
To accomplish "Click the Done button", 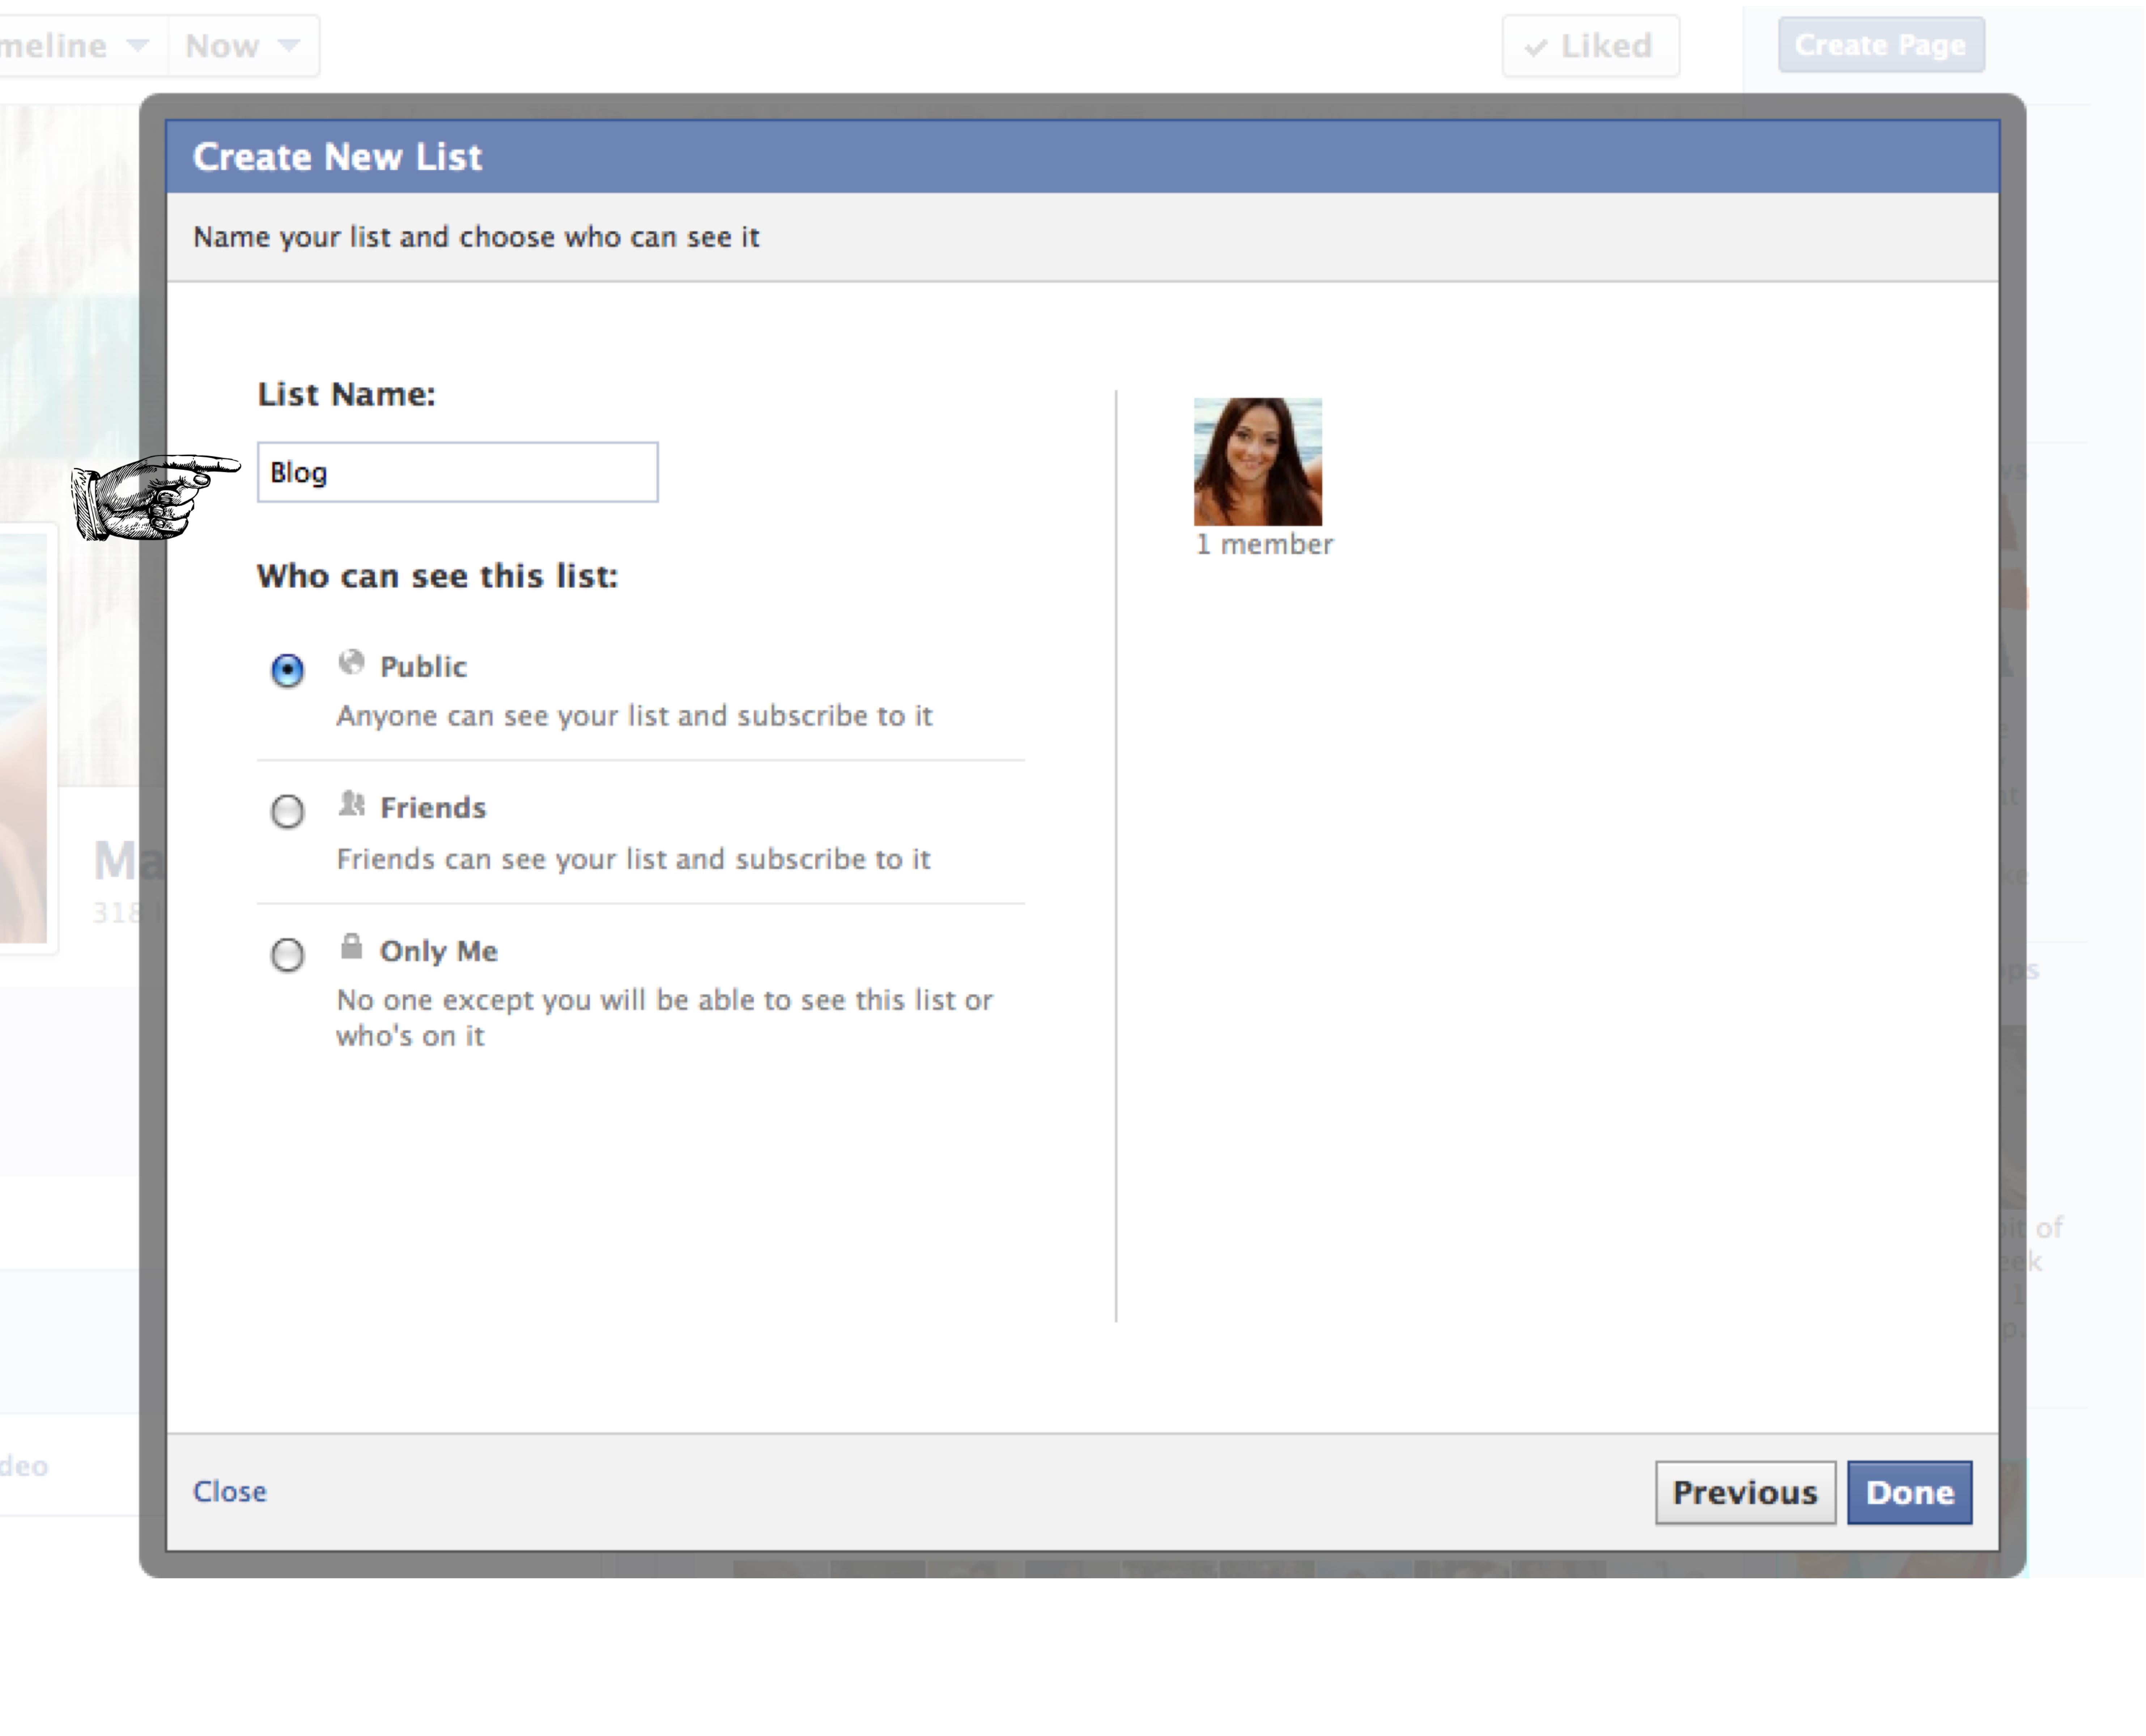I will (1910, 1493).
